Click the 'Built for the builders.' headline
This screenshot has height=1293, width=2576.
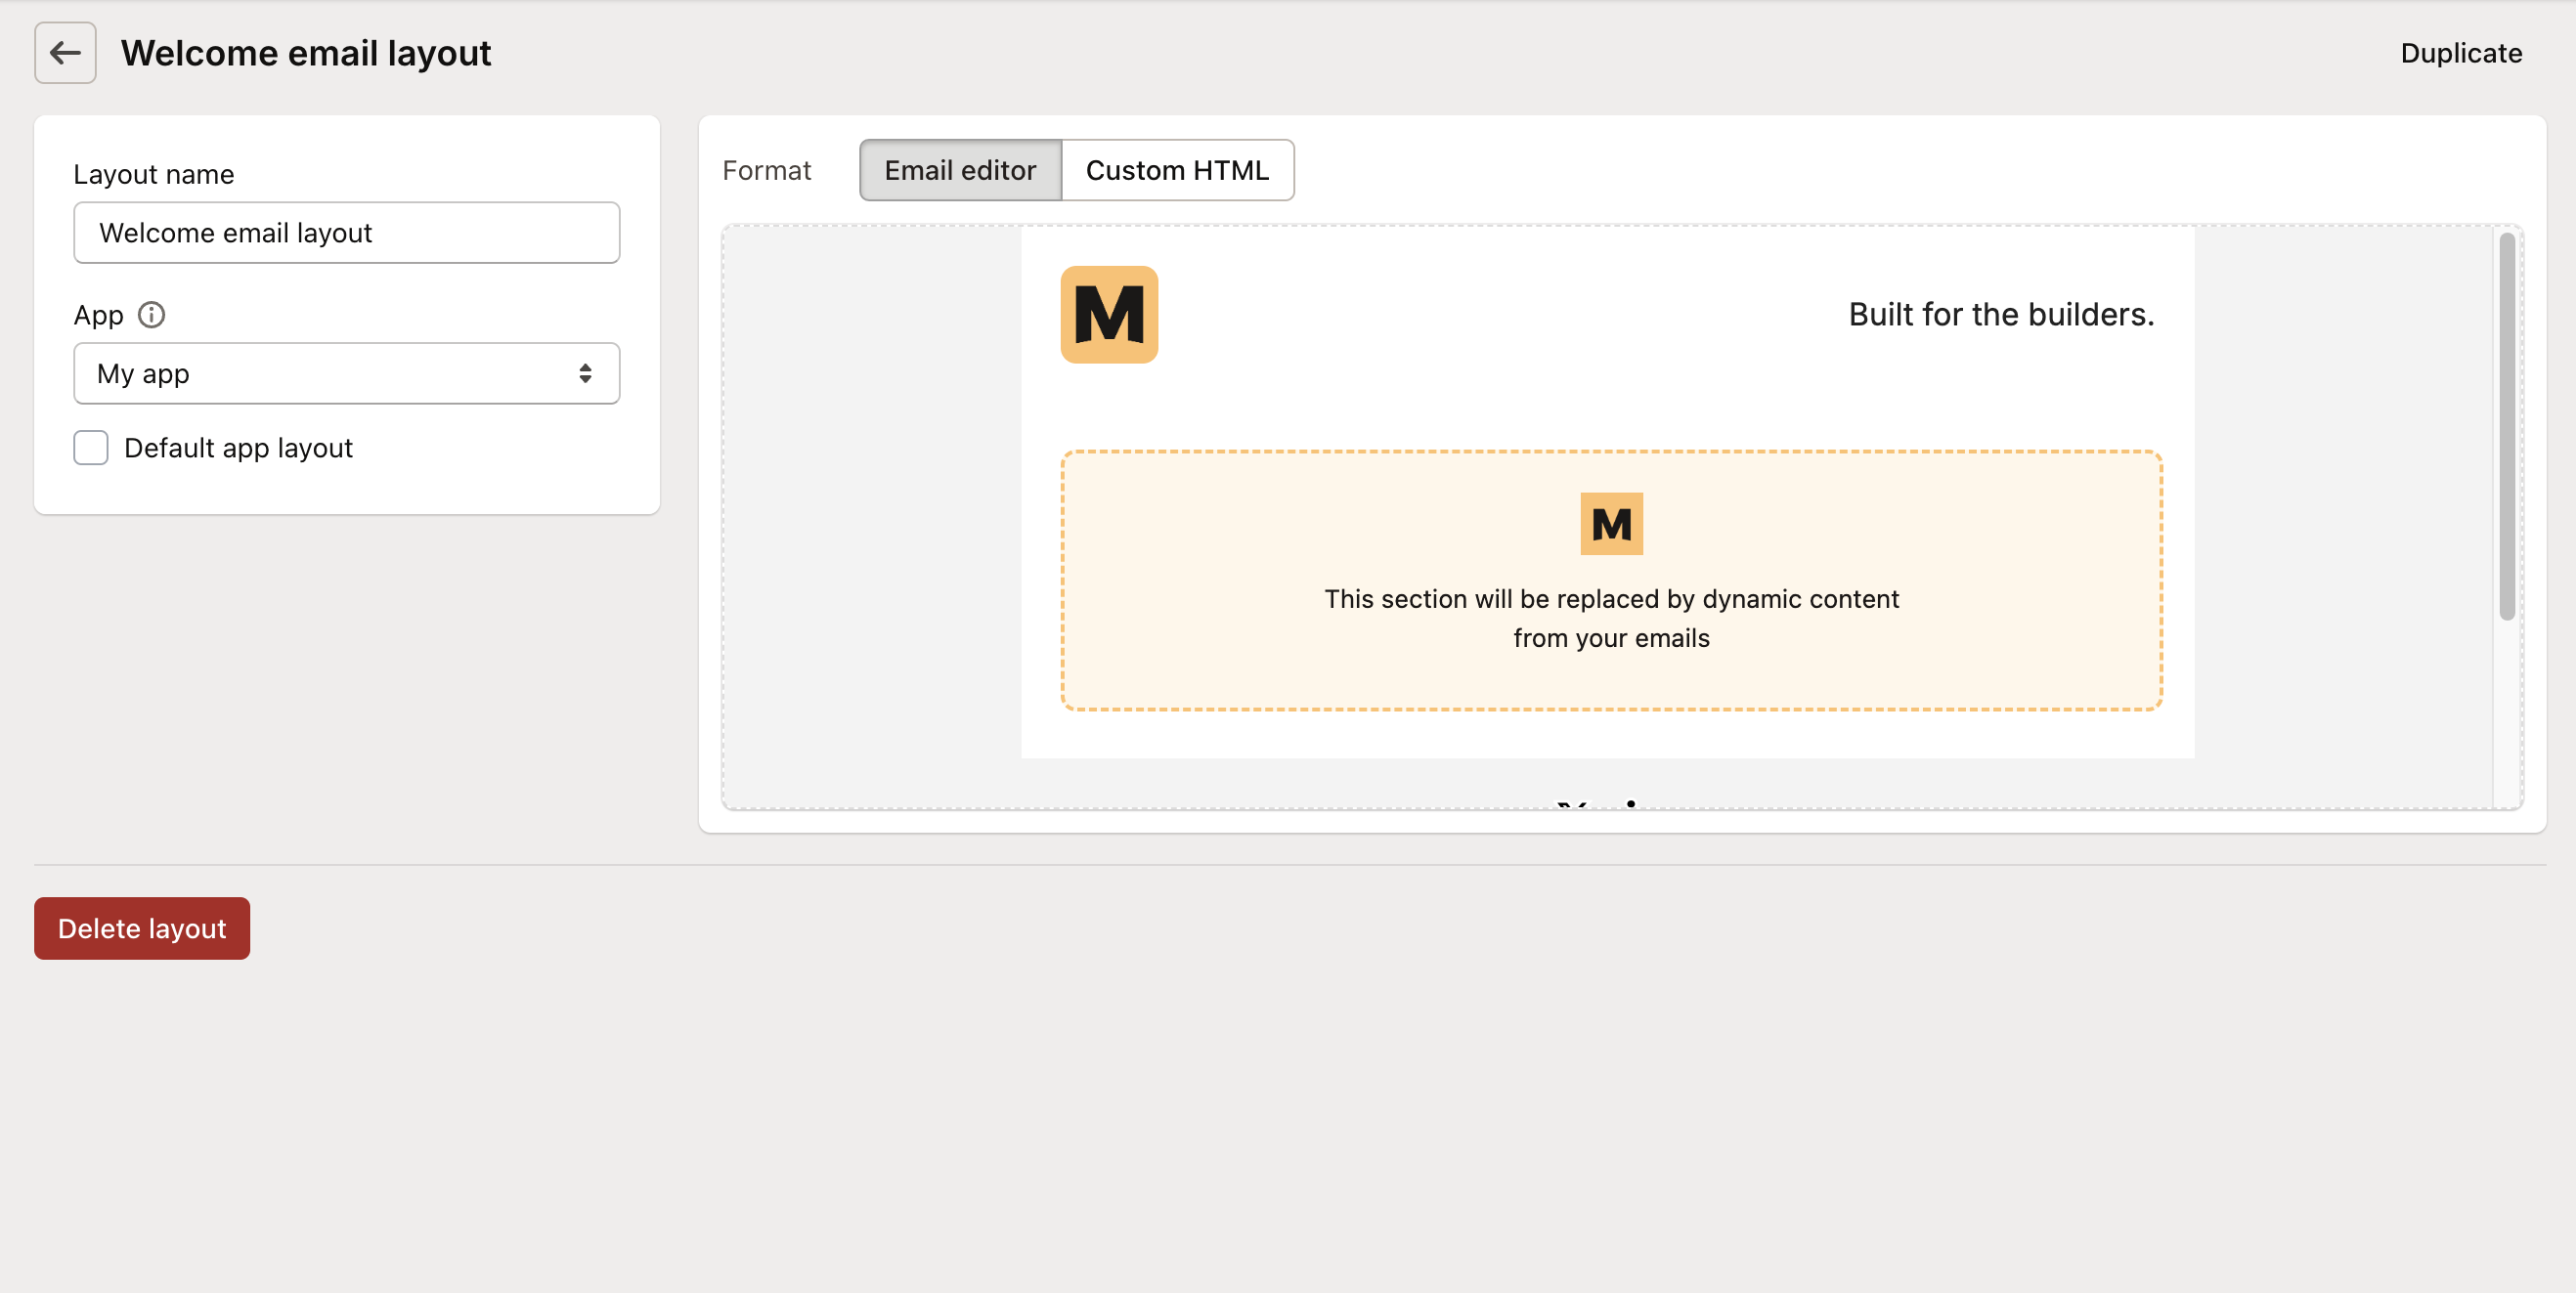click(x=2001, y=314)
